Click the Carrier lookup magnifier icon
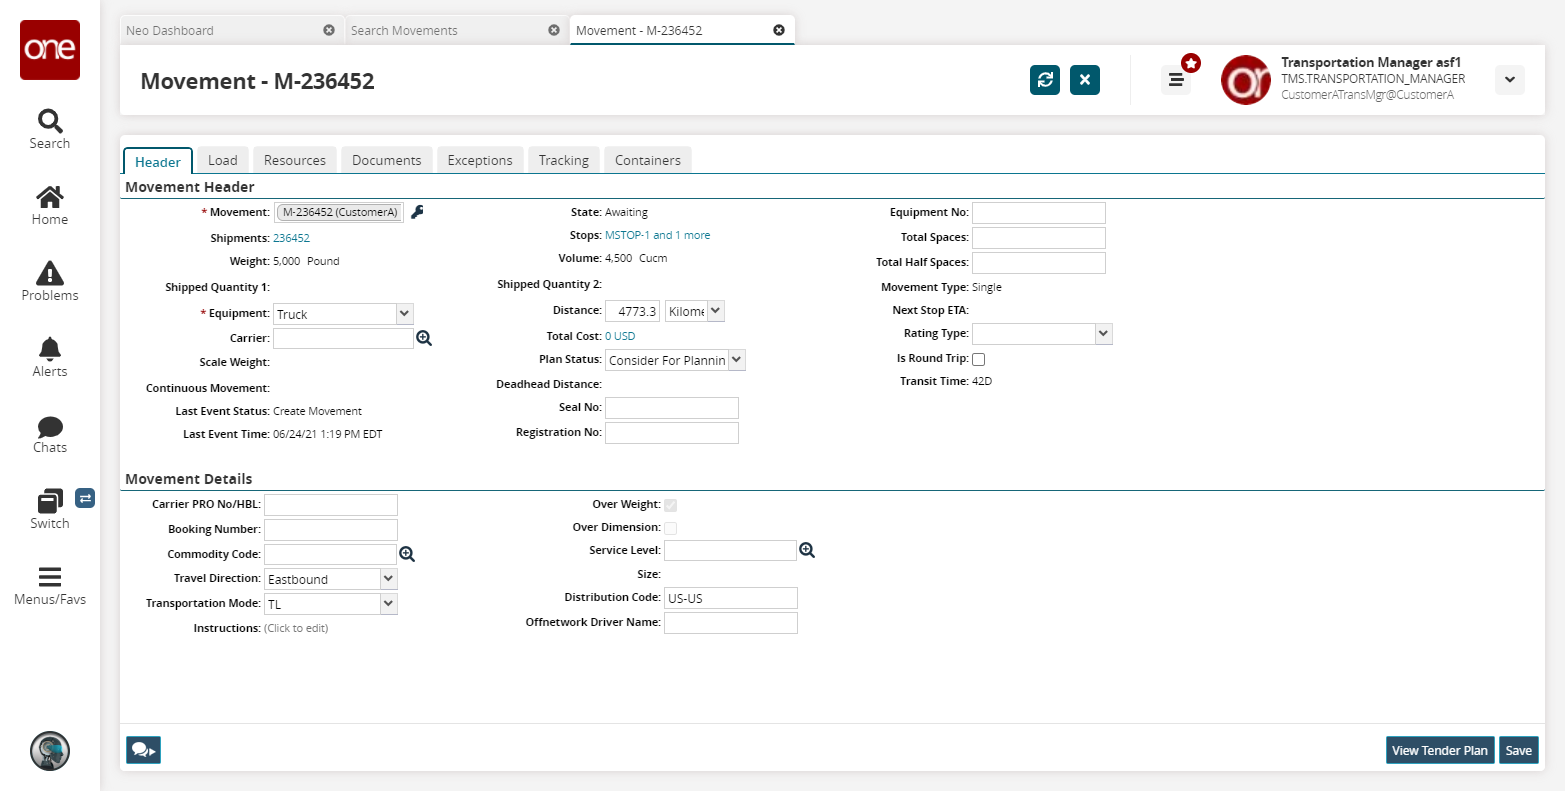This screenshot has height=791, width=1565. (x=424, y=339)
